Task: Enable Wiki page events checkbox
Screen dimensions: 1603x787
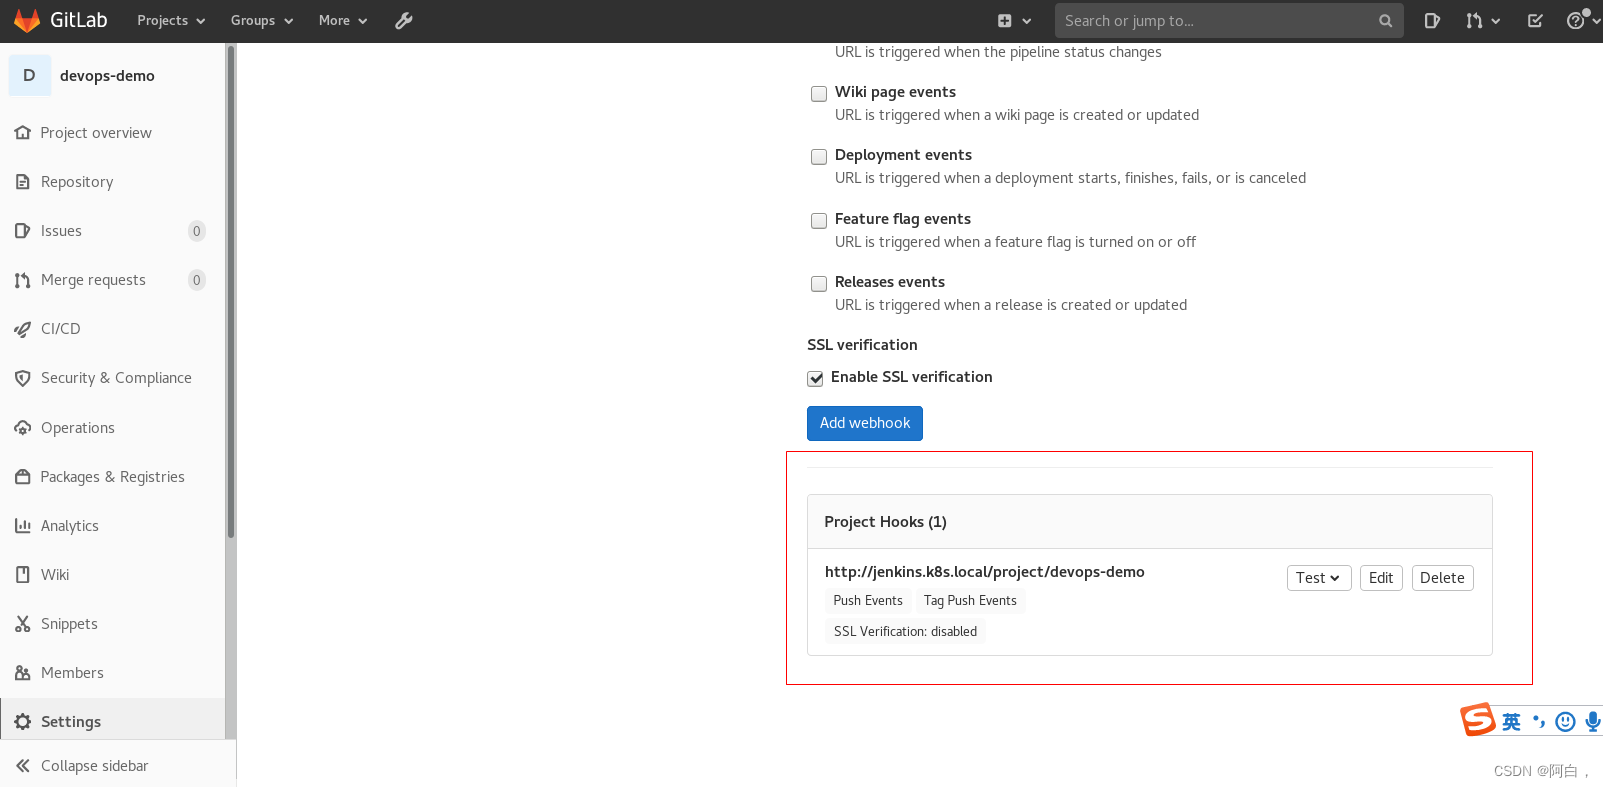Action: [819, 94]
